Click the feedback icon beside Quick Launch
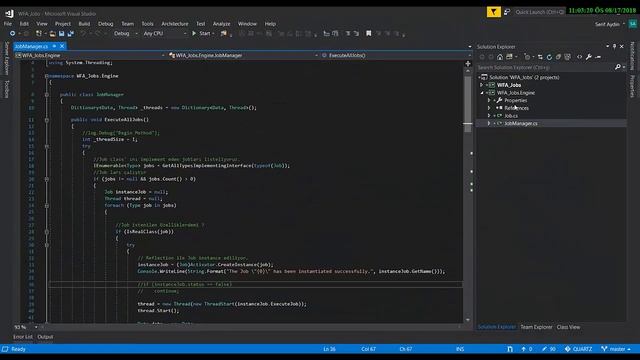 [507, 12]
